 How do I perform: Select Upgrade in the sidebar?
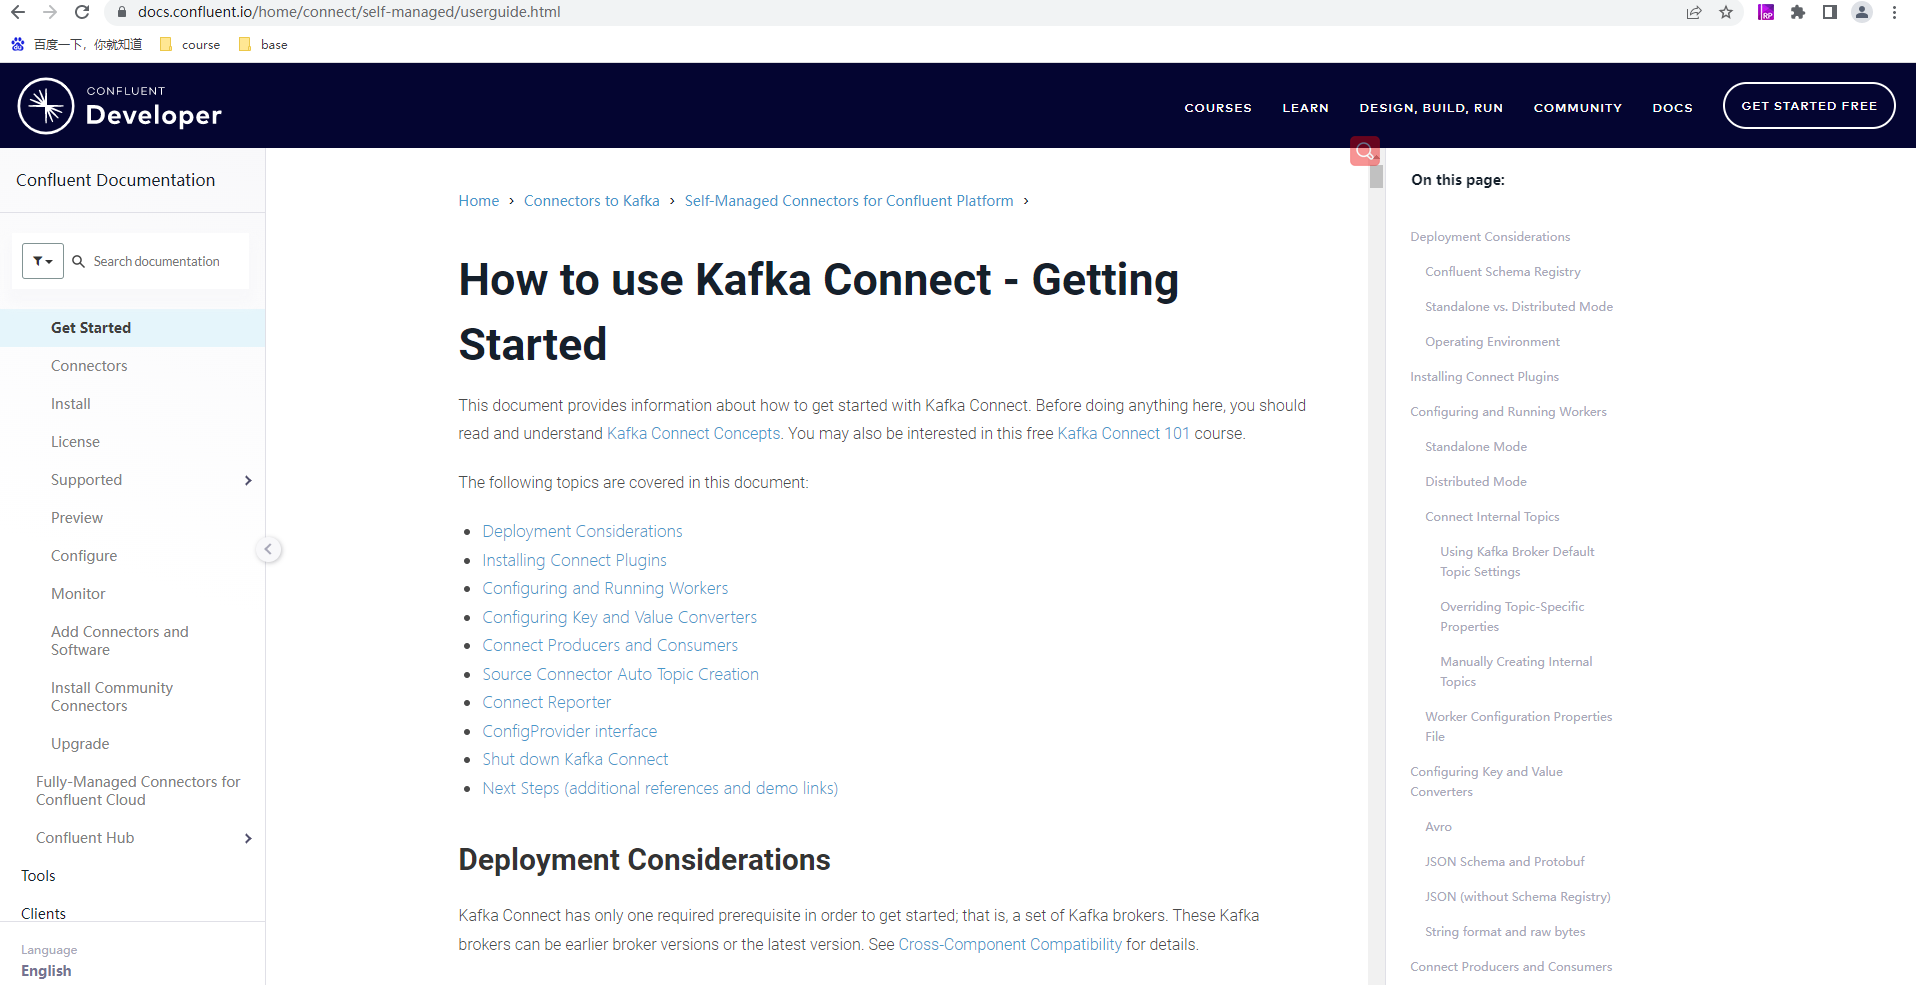click(x=80, y=744)
